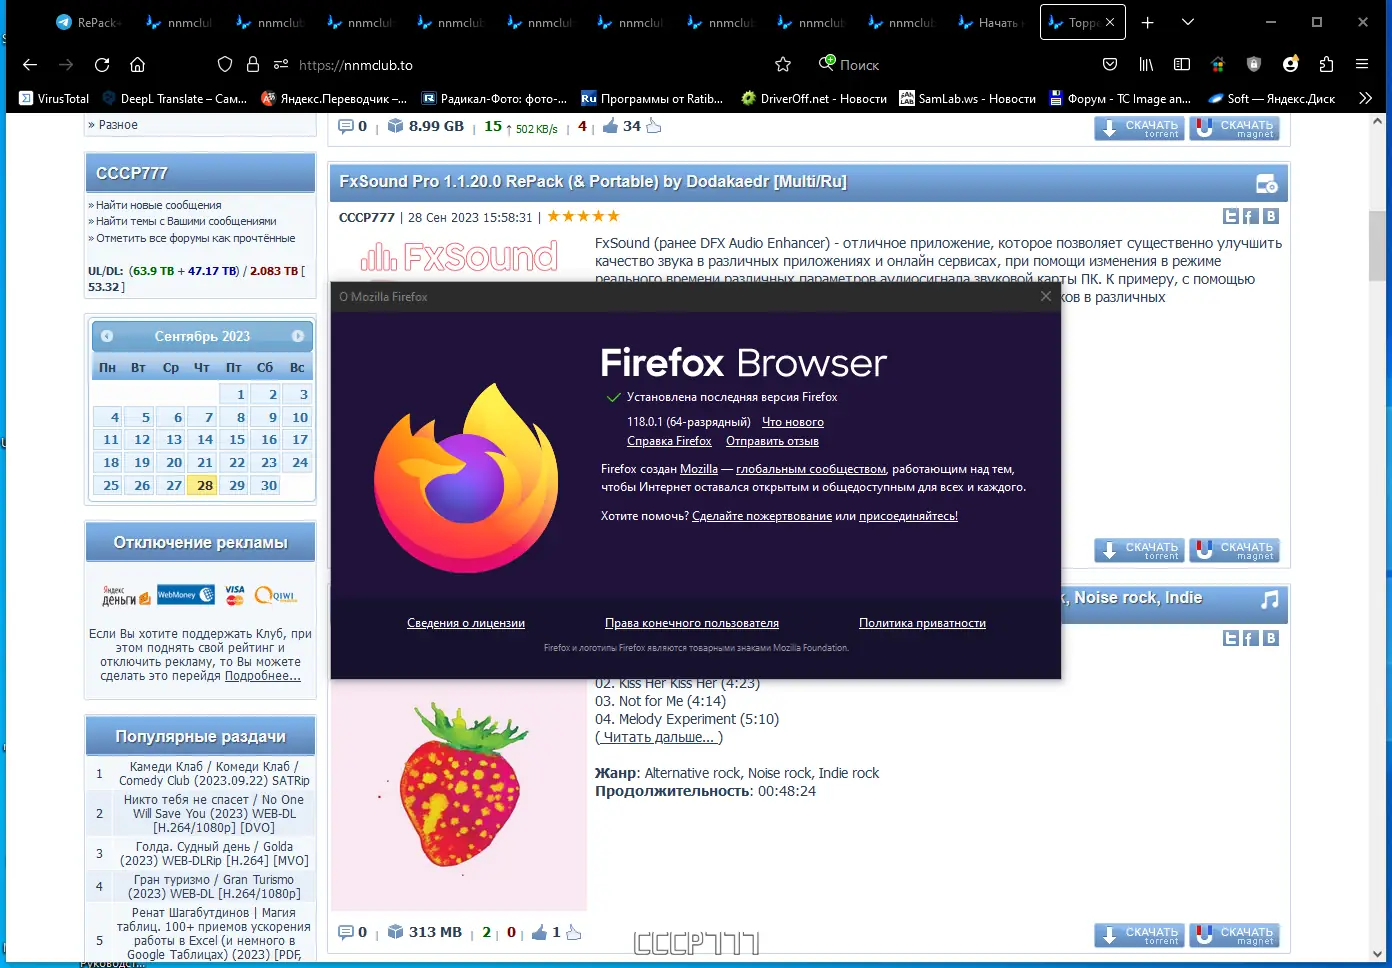The image size is (1392, 968).
Task: Click 'Отправить отзыв' in About dialog
Action: click(x=772, y=441)
